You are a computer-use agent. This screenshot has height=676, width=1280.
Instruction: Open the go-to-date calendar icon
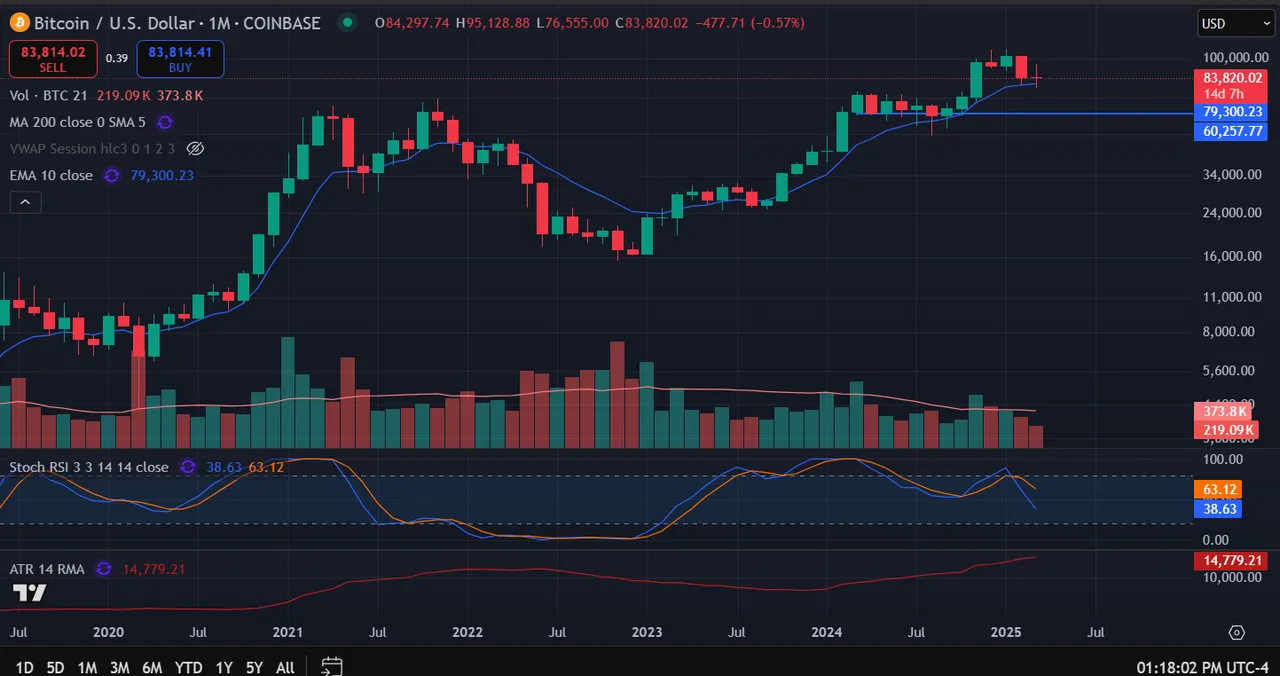(332, 666)
